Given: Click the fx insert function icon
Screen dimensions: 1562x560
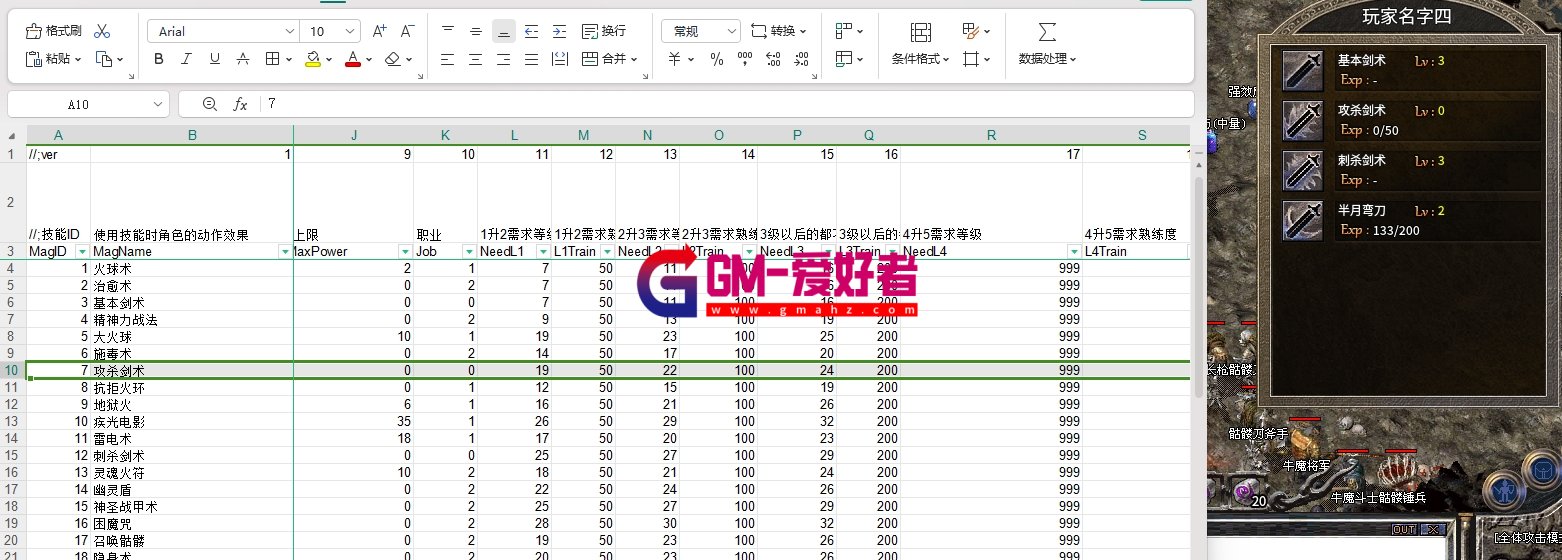Looking at the screenshot, I should tap(240, 104).
